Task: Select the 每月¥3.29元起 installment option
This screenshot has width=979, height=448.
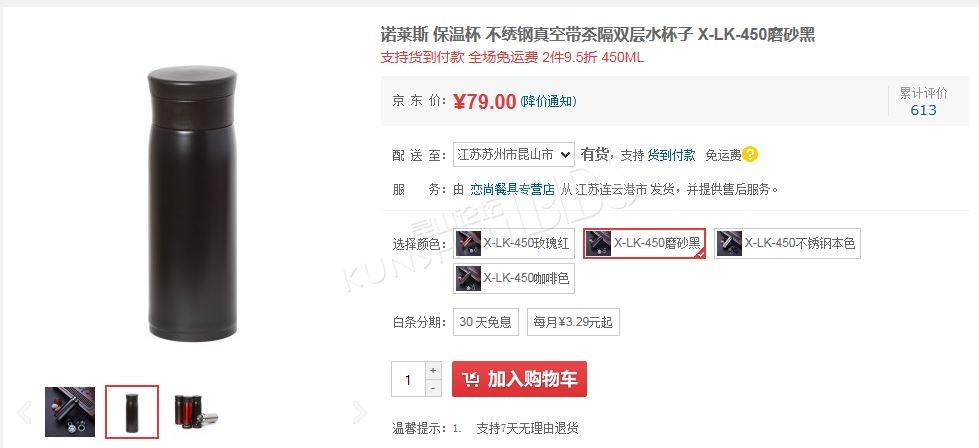Action: pyautogui.click(x=573, y=323)
